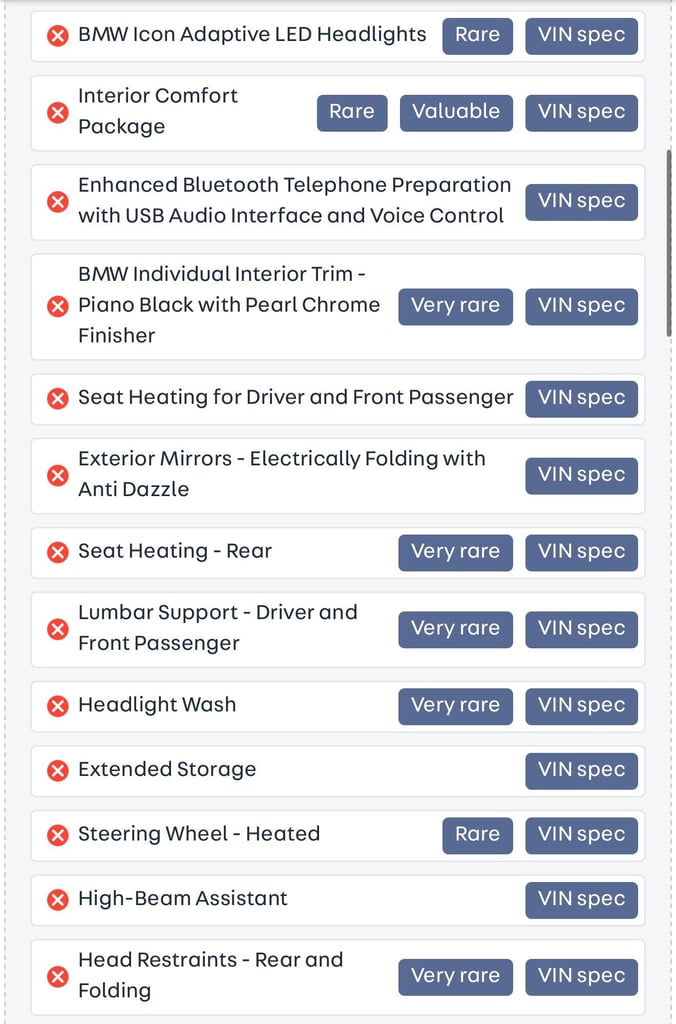Click red X icon beside Steering Wheel - Heated
Image resolution: width=676 pixels, height=1024 pixels.
[x=58, y=834]
